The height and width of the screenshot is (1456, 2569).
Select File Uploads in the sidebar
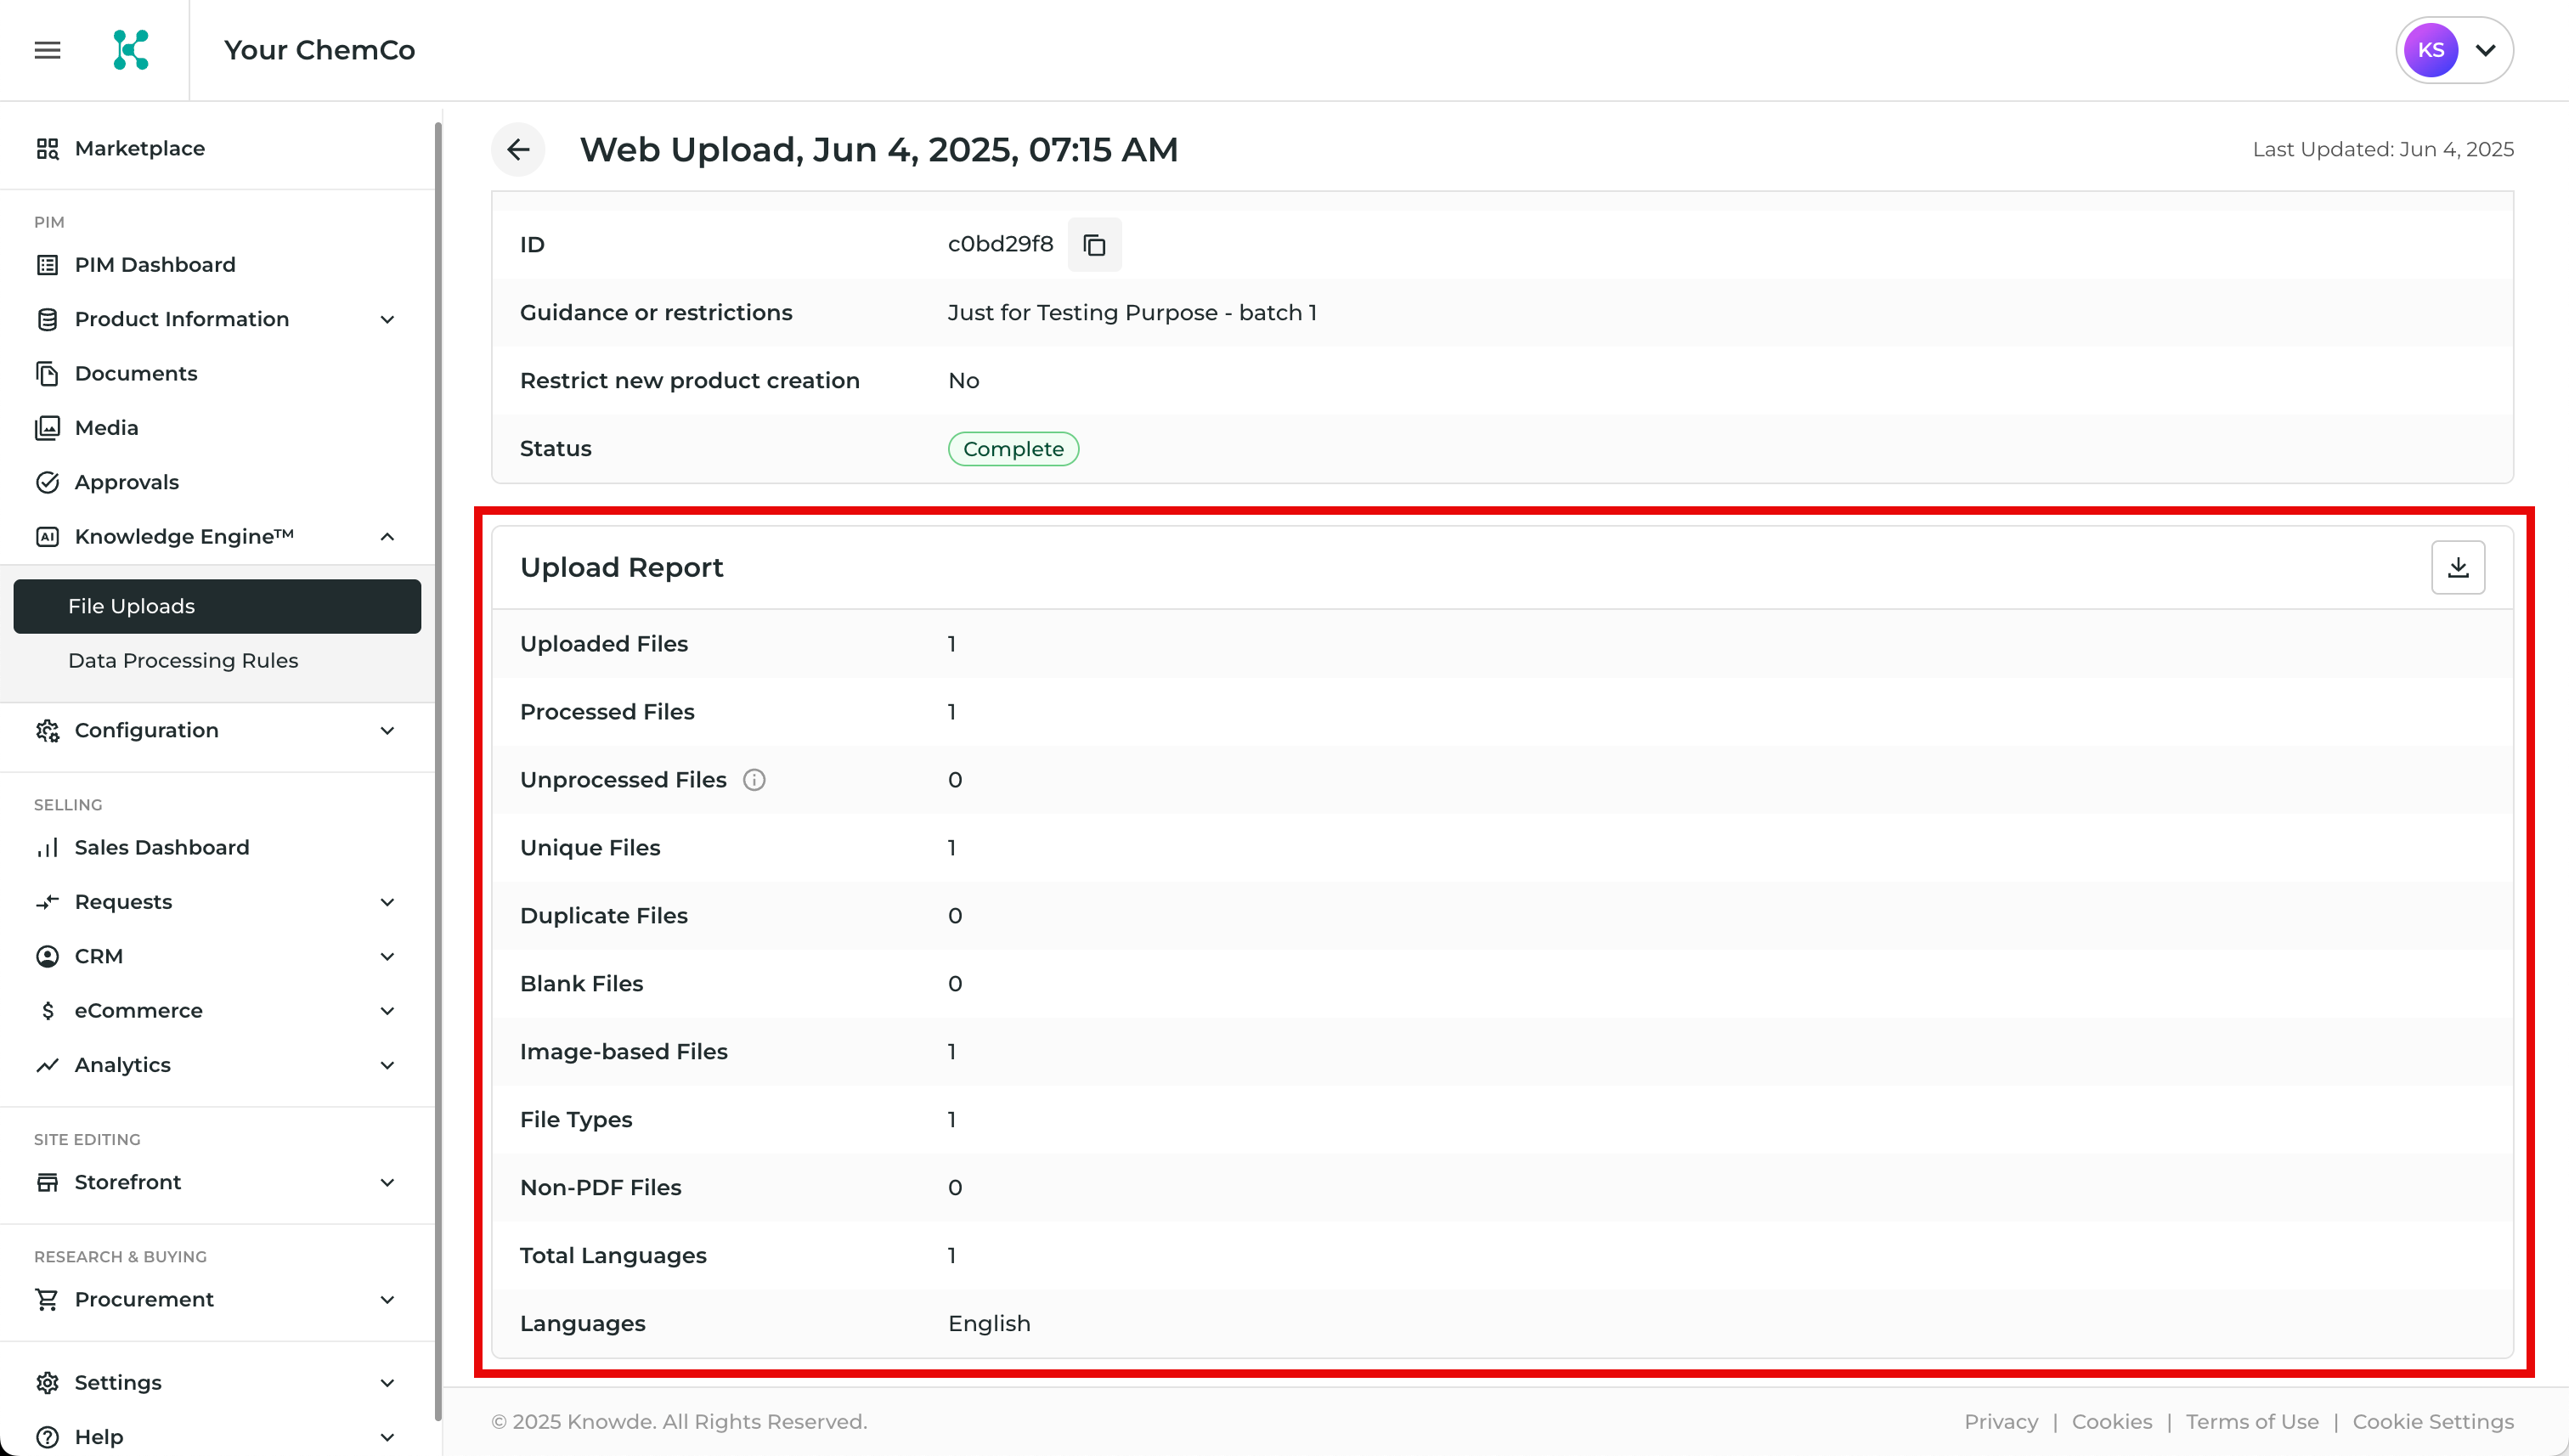coord(217,606)
